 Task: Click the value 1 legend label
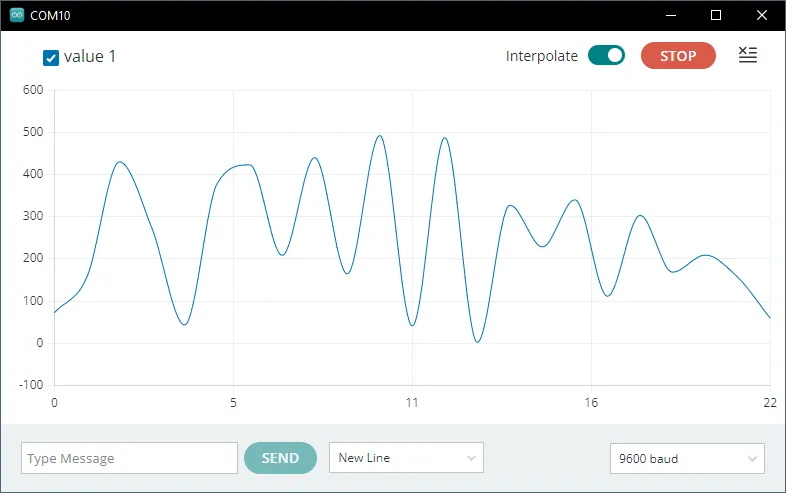[x=90, y=57]
